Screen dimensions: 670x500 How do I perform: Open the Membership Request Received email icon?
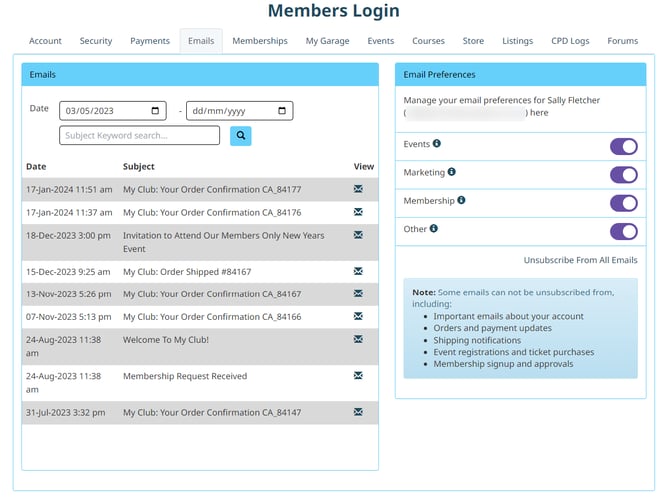point(358,376)
